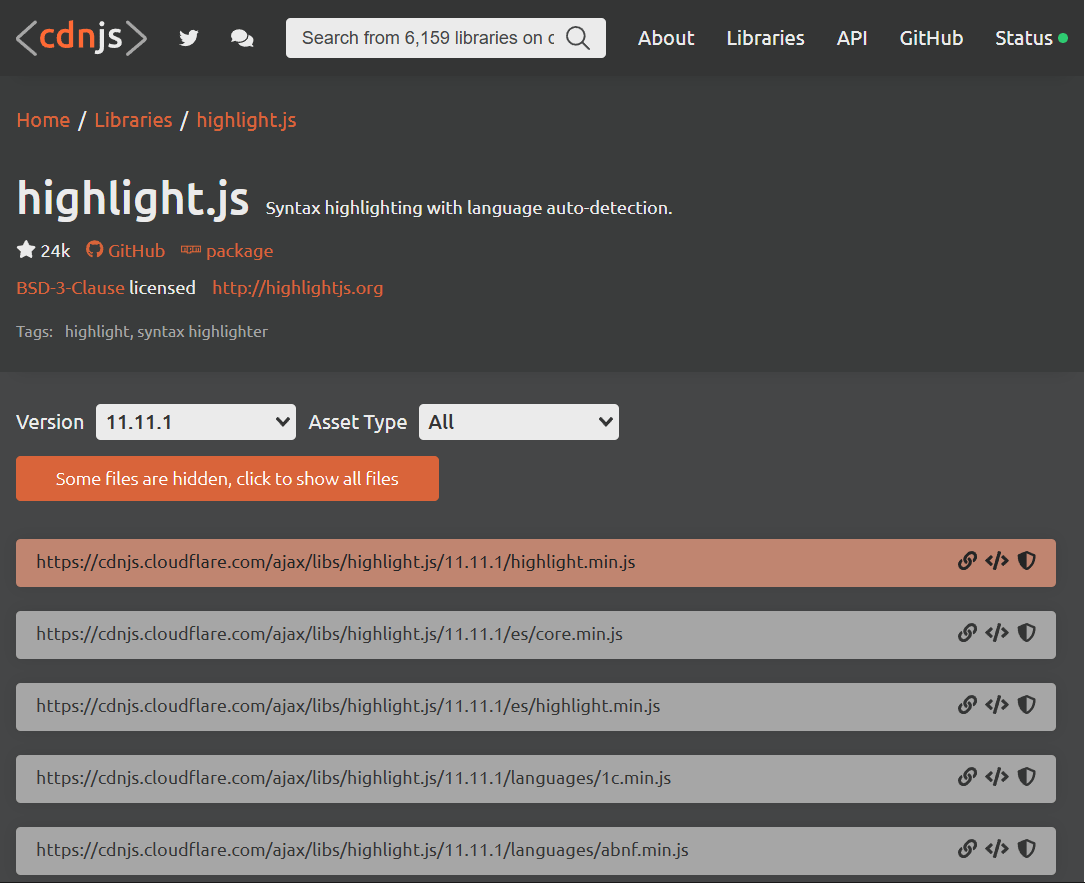The height and width of the screenshot is (883, 1085).
Task: Copy URL icon for languages/abnf.min.js
Action: [x=967, y=849]
